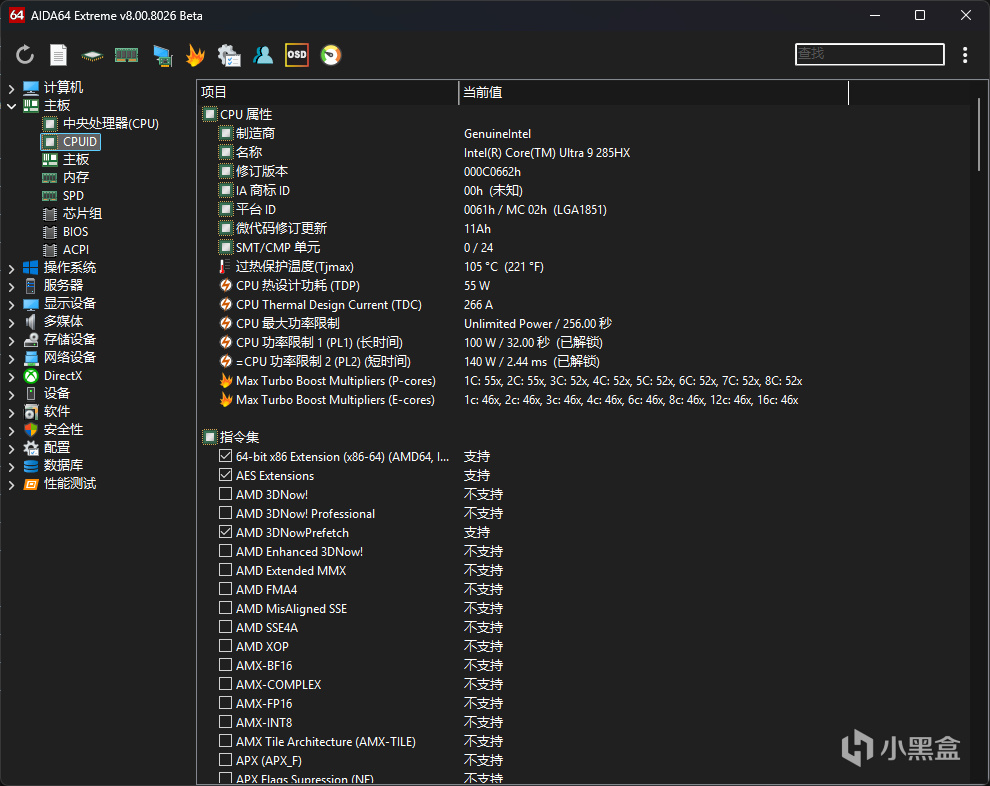Image resolution: width=990 pixels, height=786 pixels.
Task: Click the Refresh toolbar icon
Action: click(x=25, y=55)
